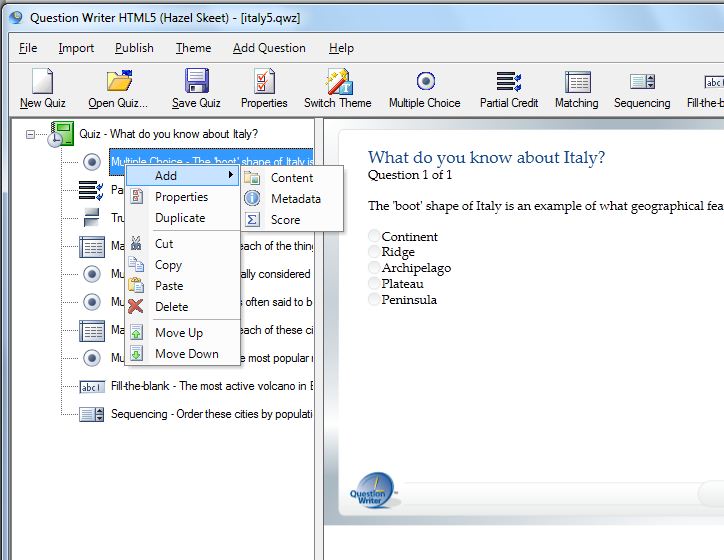
Task: Select Sequencing cities by population row
Action: [212, 414]
